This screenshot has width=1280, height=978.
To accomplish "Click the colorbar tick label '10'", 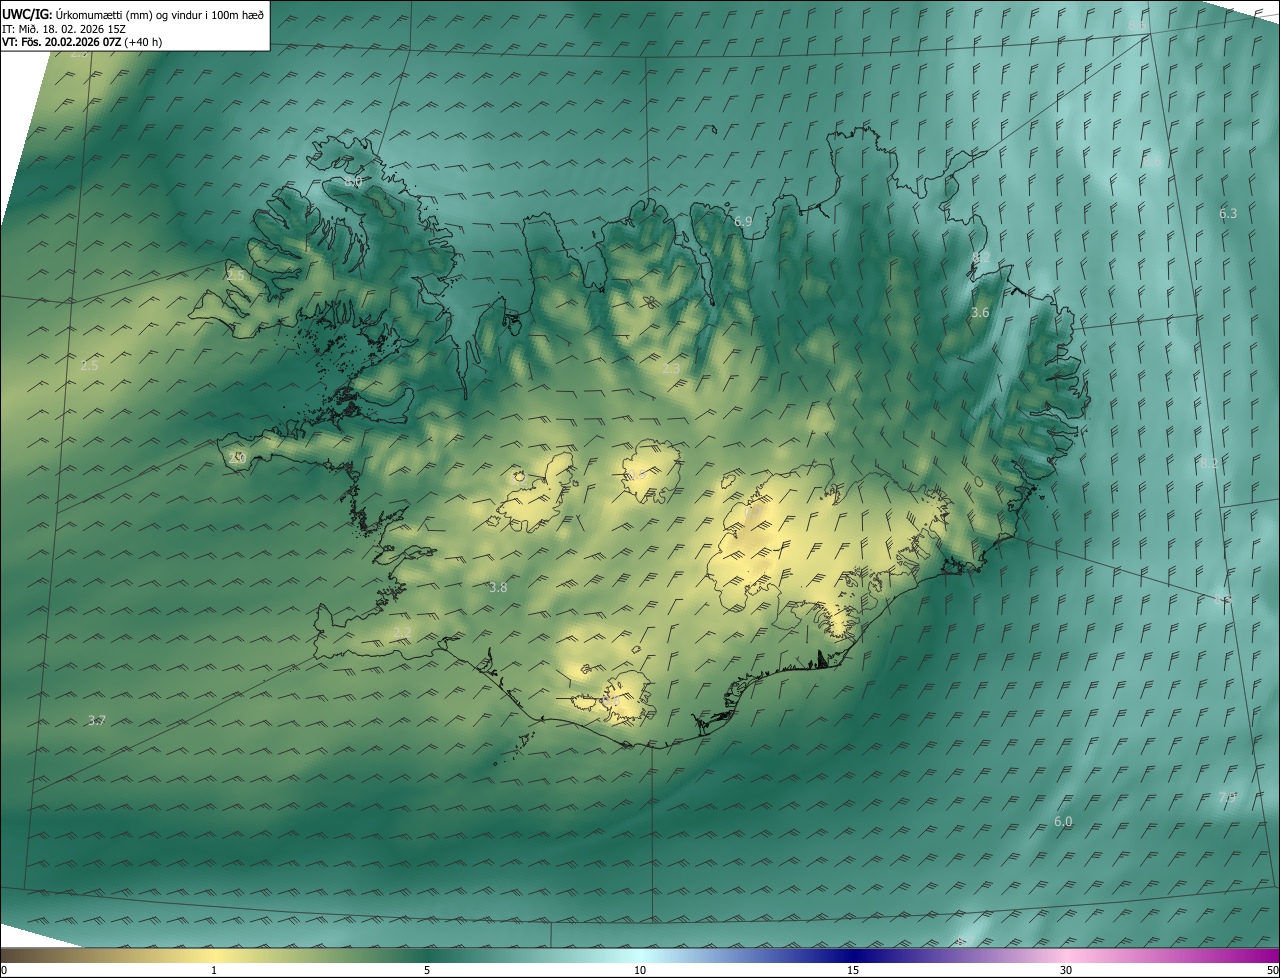I will [x=640, y=970].
